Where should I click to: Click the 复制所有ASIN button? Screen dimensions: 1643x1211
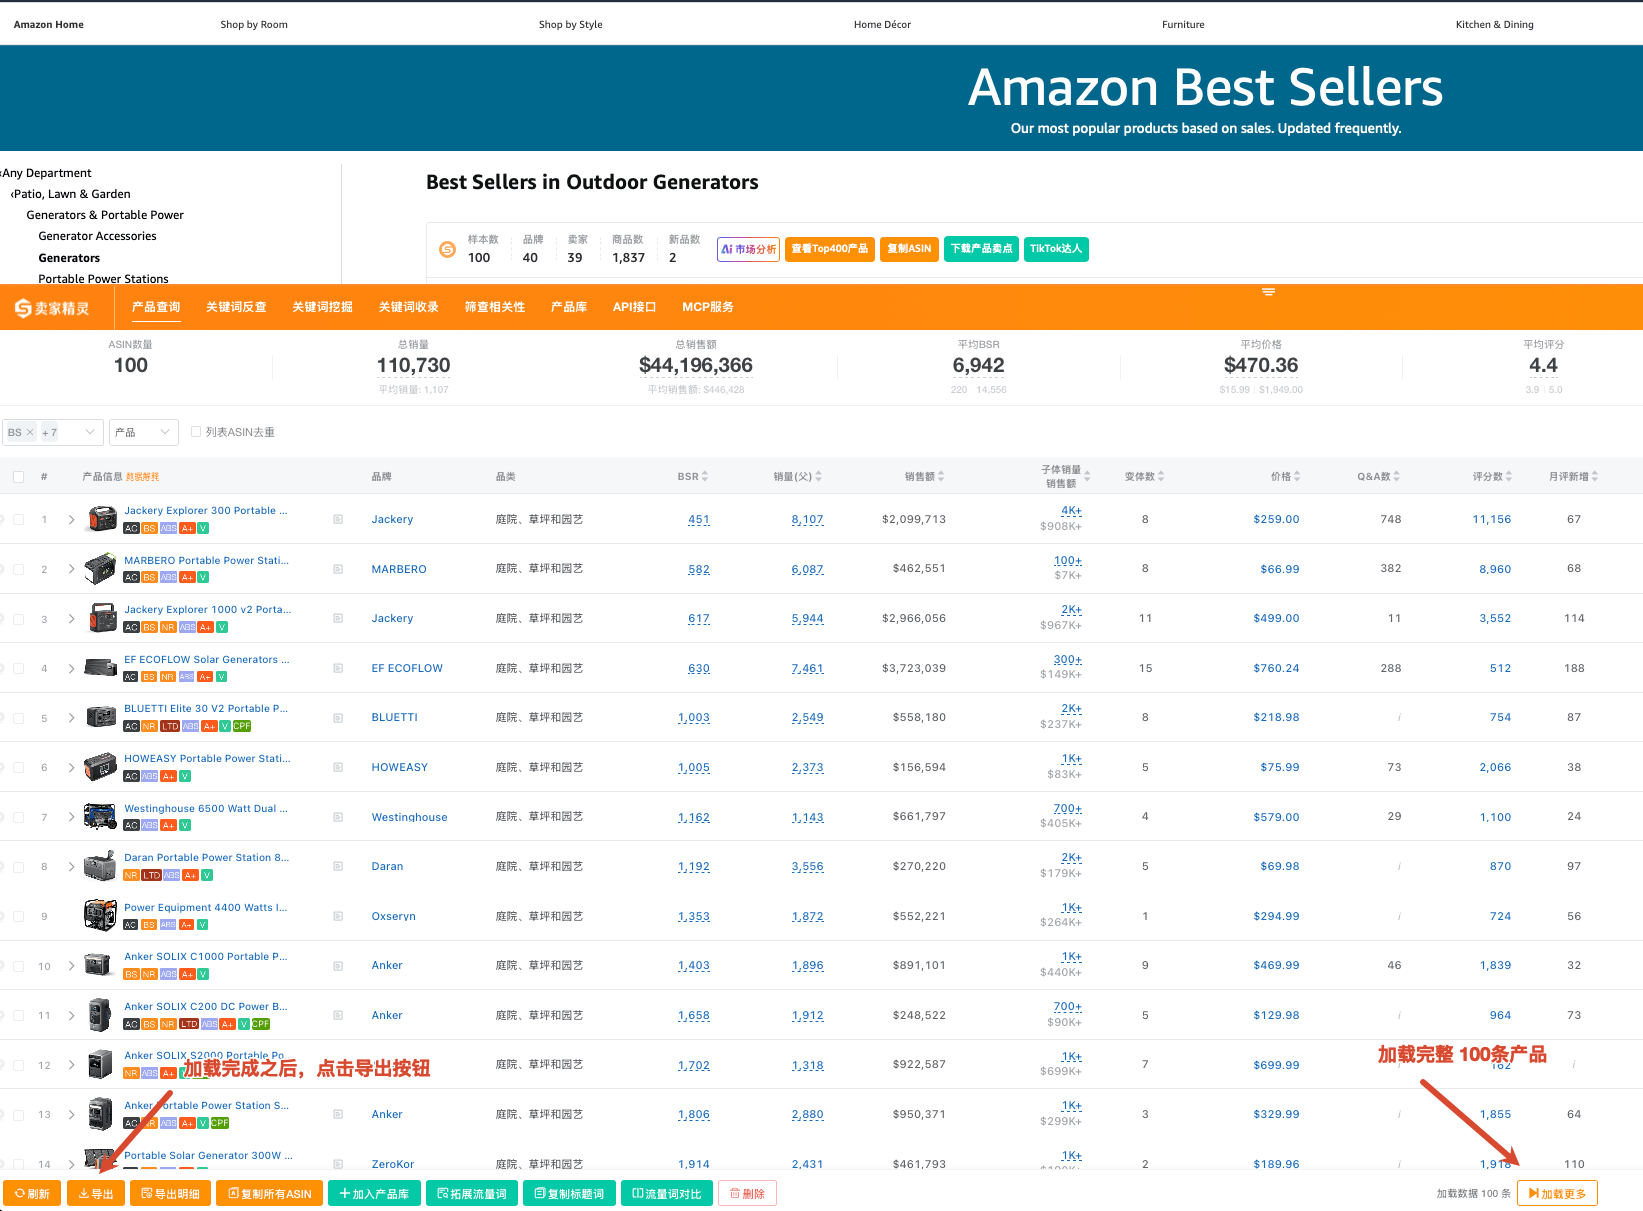point(270,1194)
